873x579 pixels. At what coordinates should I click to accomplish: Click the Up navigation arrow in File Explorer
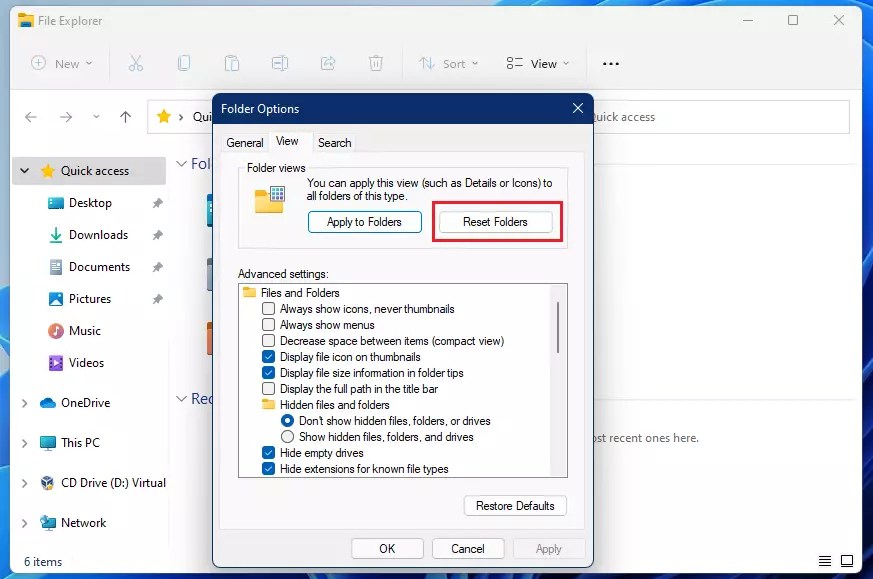tap(125, 116)
